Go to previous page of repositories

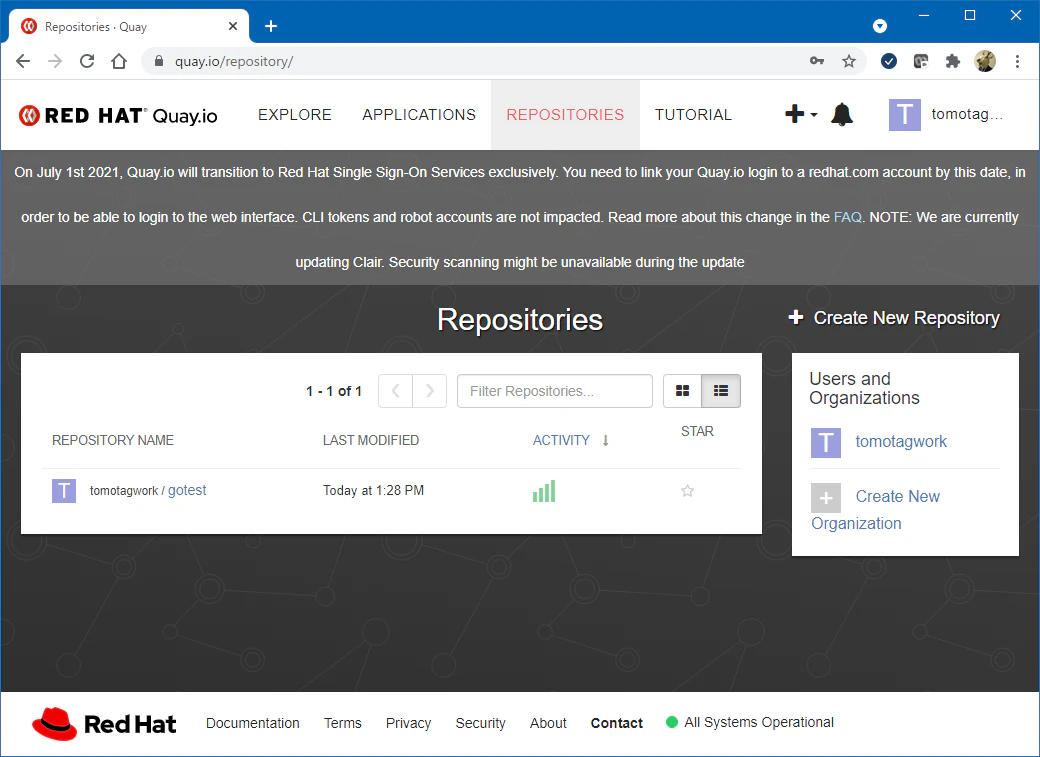point(396,391)
